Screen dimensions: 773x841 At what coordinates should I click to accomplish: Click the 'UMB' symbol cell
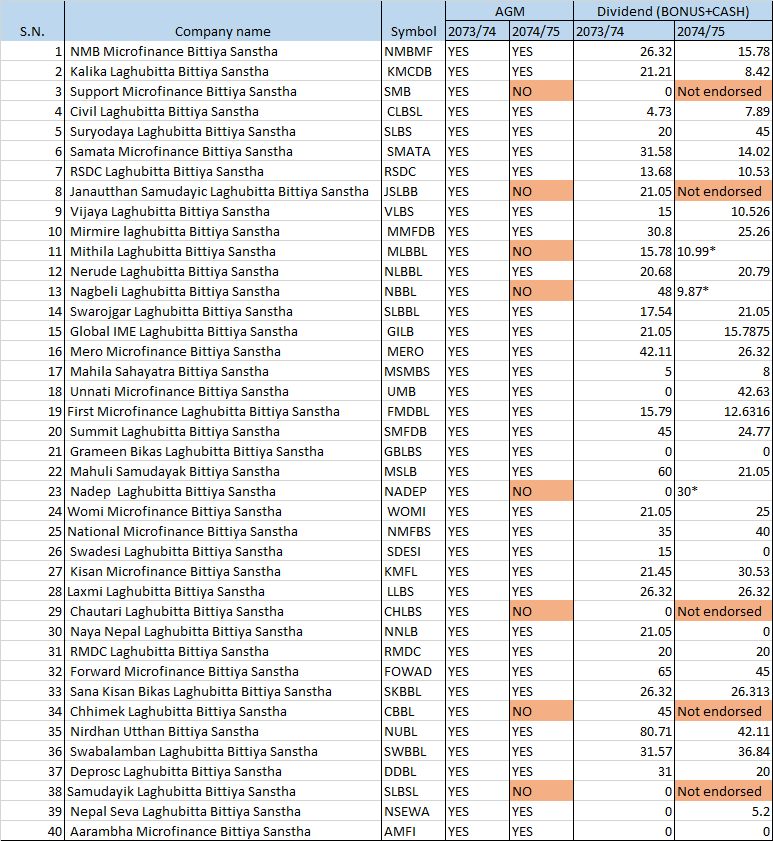[x=413, y=392]
